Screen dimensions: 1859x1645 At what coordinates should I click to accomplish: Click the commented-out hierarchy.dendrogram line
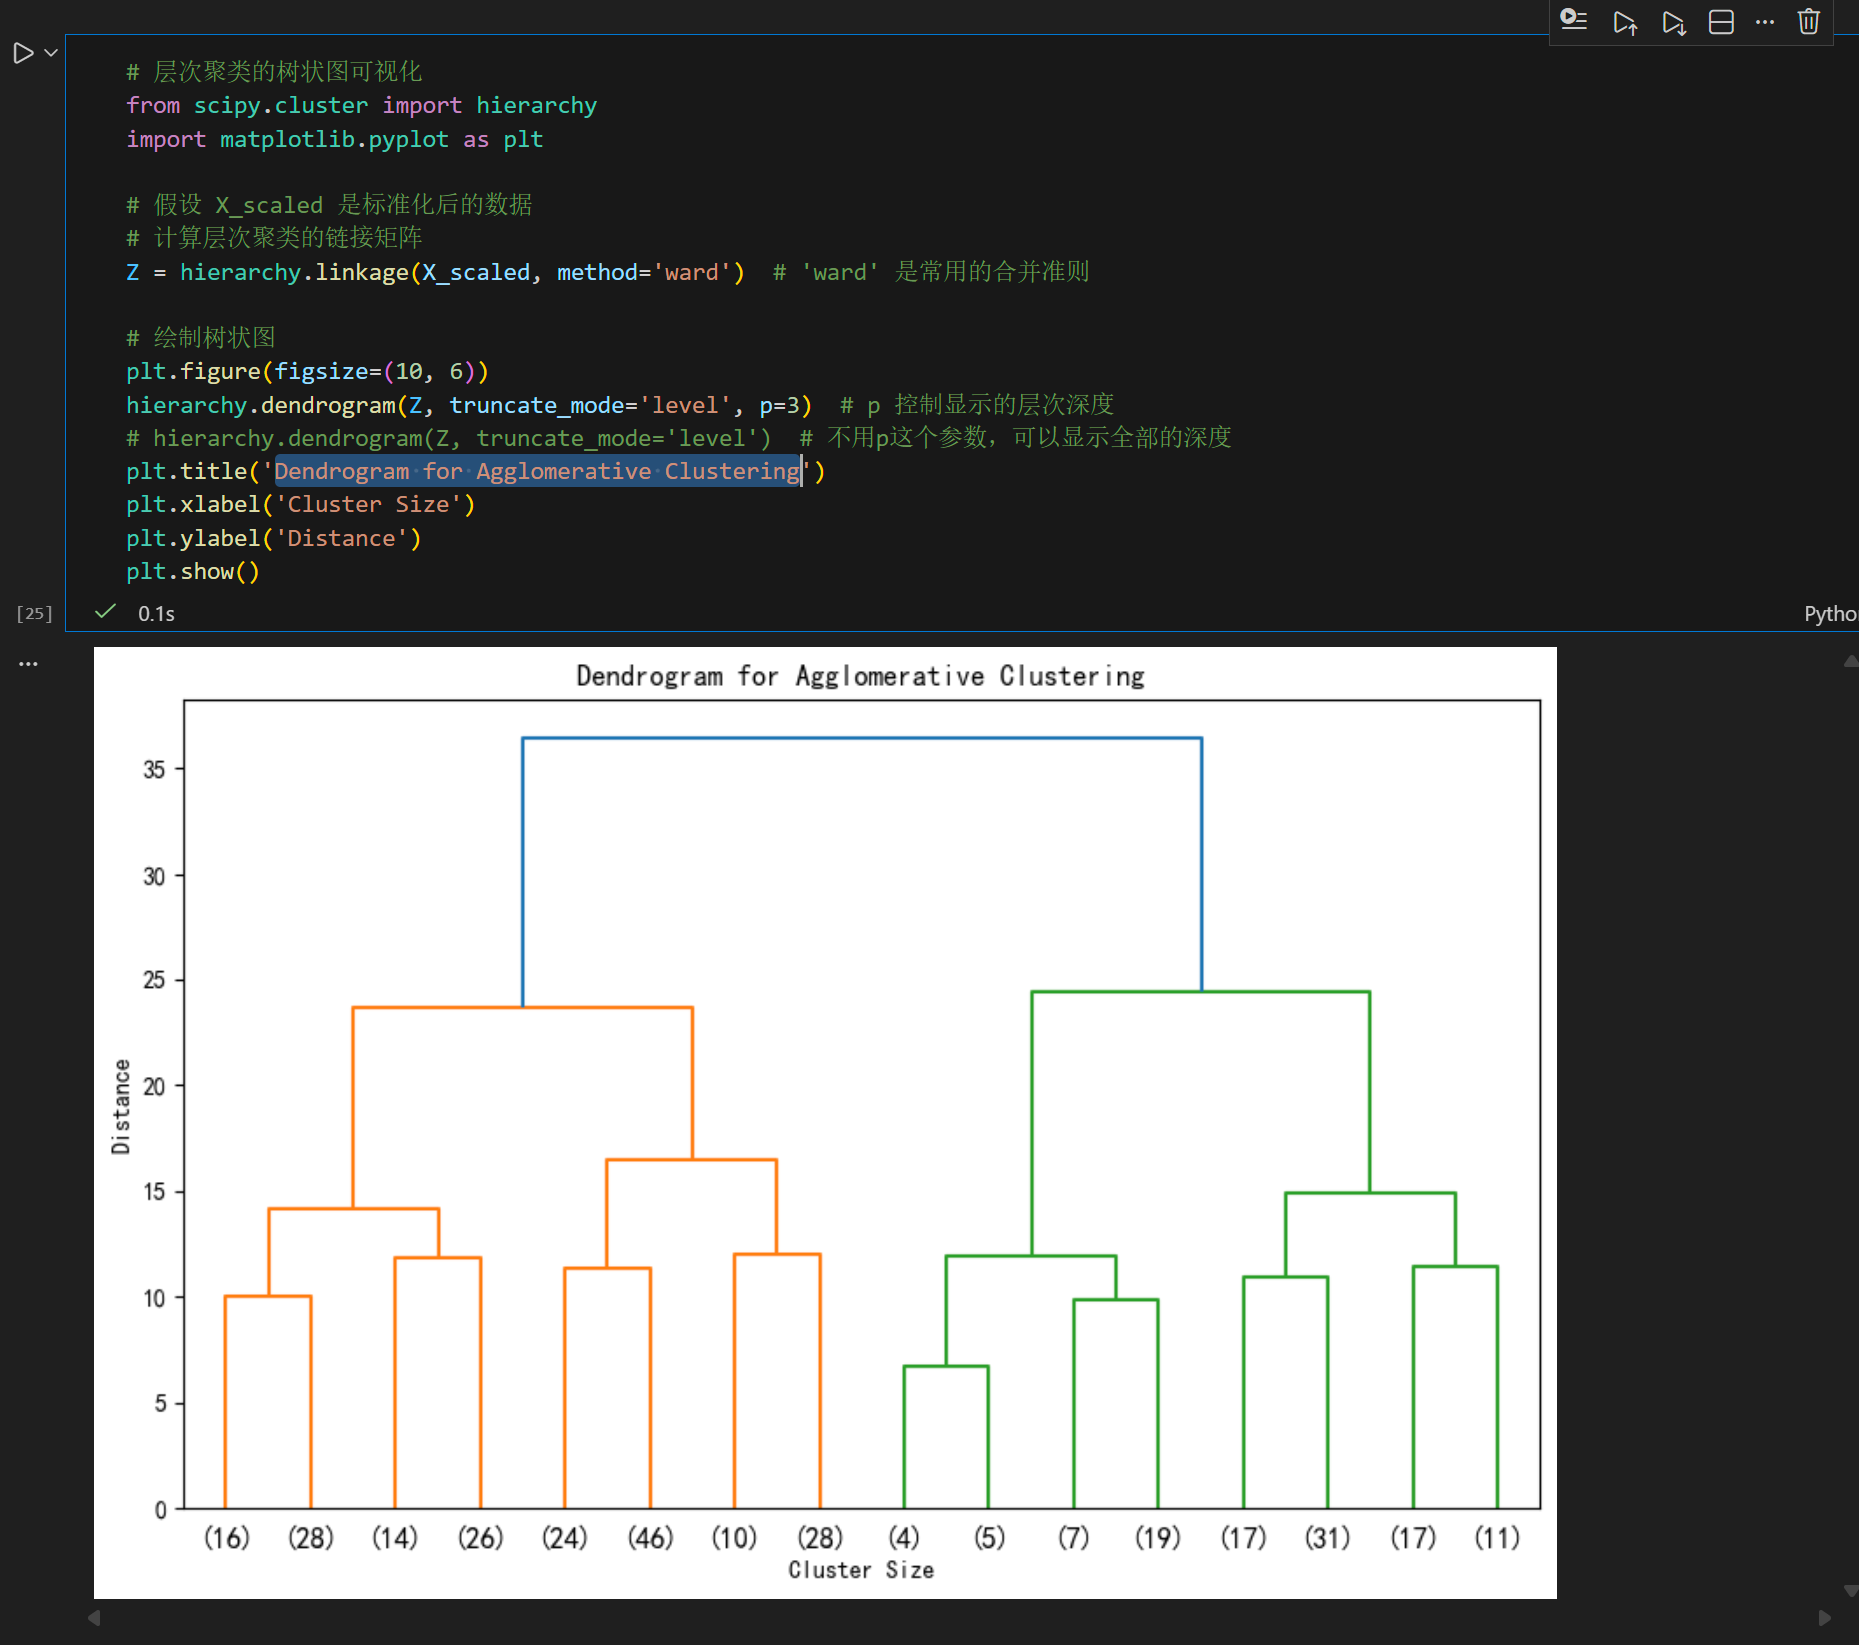tap(678, 438)
